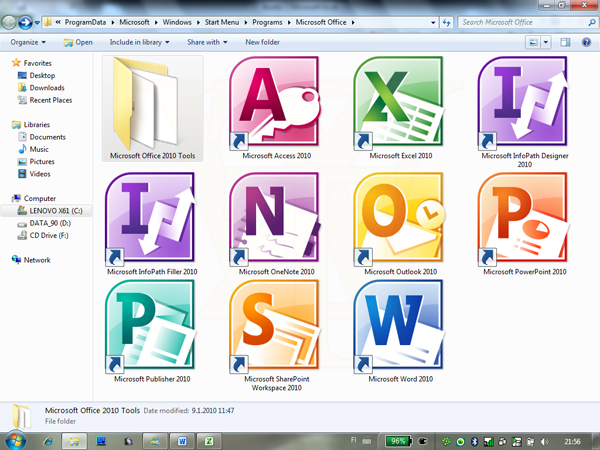Expand the arrow after Programs in the path
This screenshot has width=600, height=450.
pos(289,23)
